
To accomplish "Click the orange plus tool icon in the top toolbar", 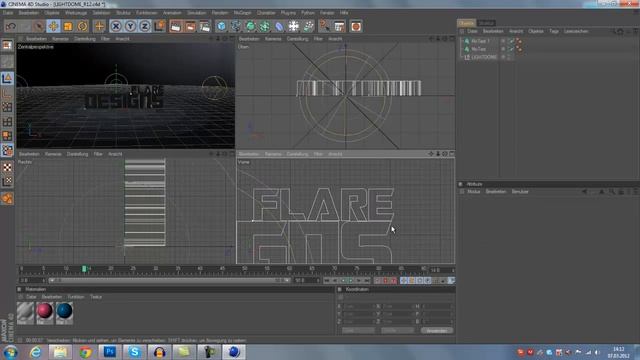I will coord(99,26).
